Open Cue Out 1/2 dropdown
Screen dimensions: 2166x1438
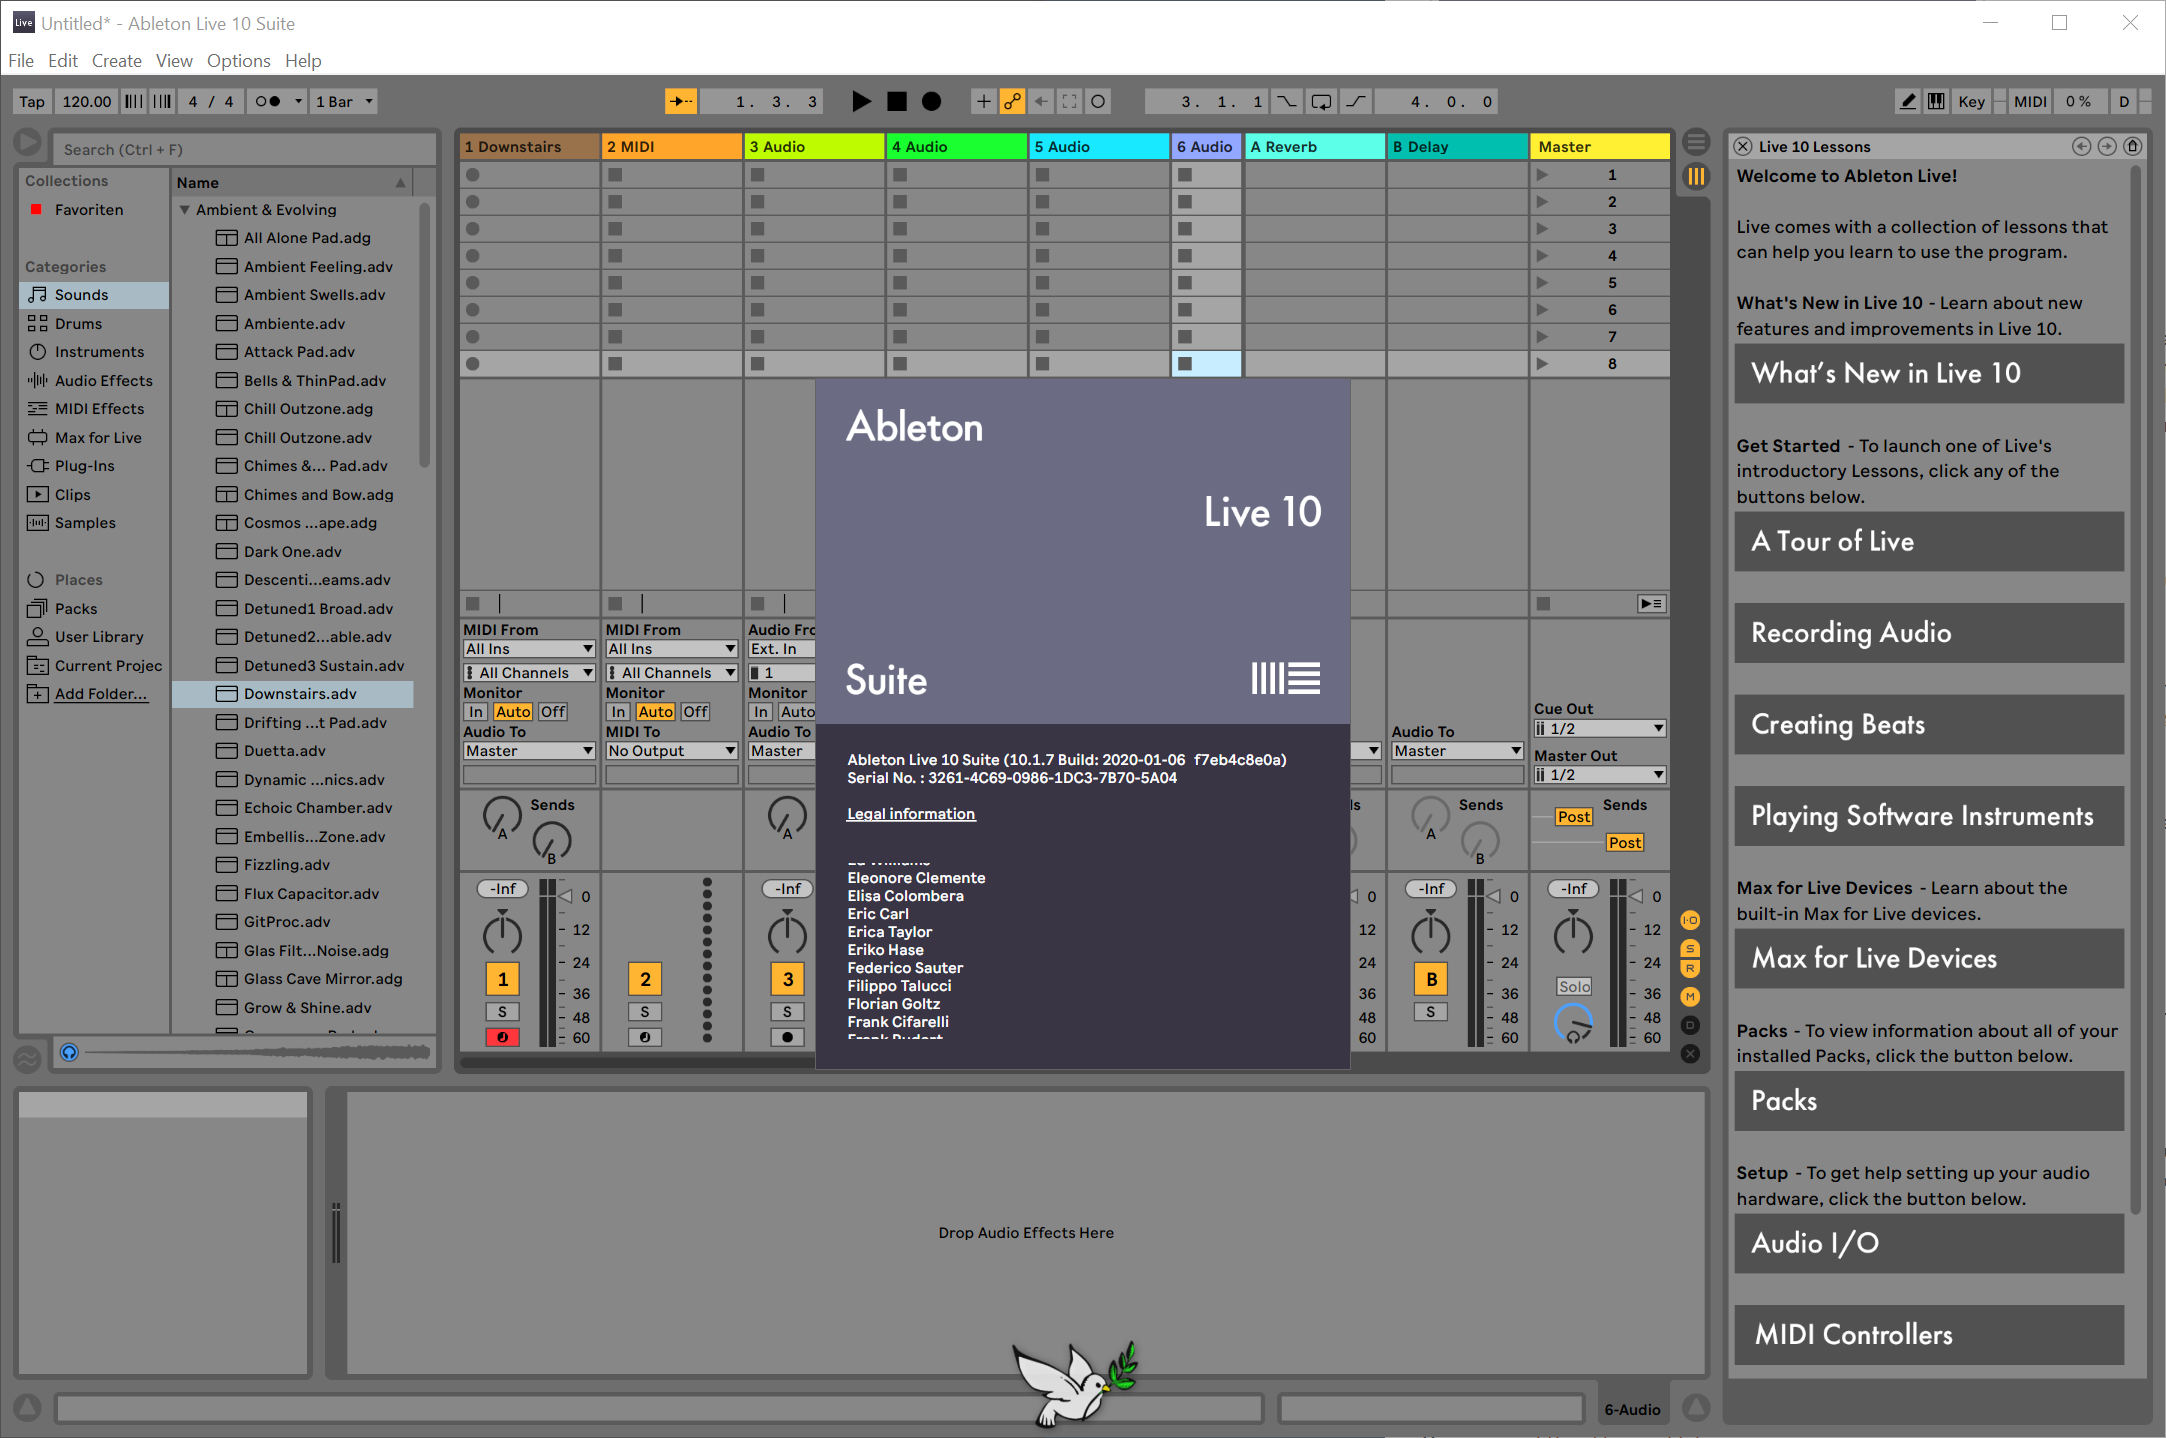[1600, 728]
